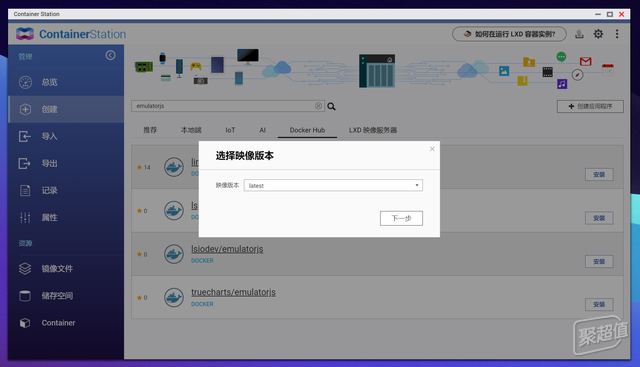Image resolution: width=640 pixels, height=367 pixels.
Task: Click the 导入 arrow icon
Action: (x=24, y=136)
